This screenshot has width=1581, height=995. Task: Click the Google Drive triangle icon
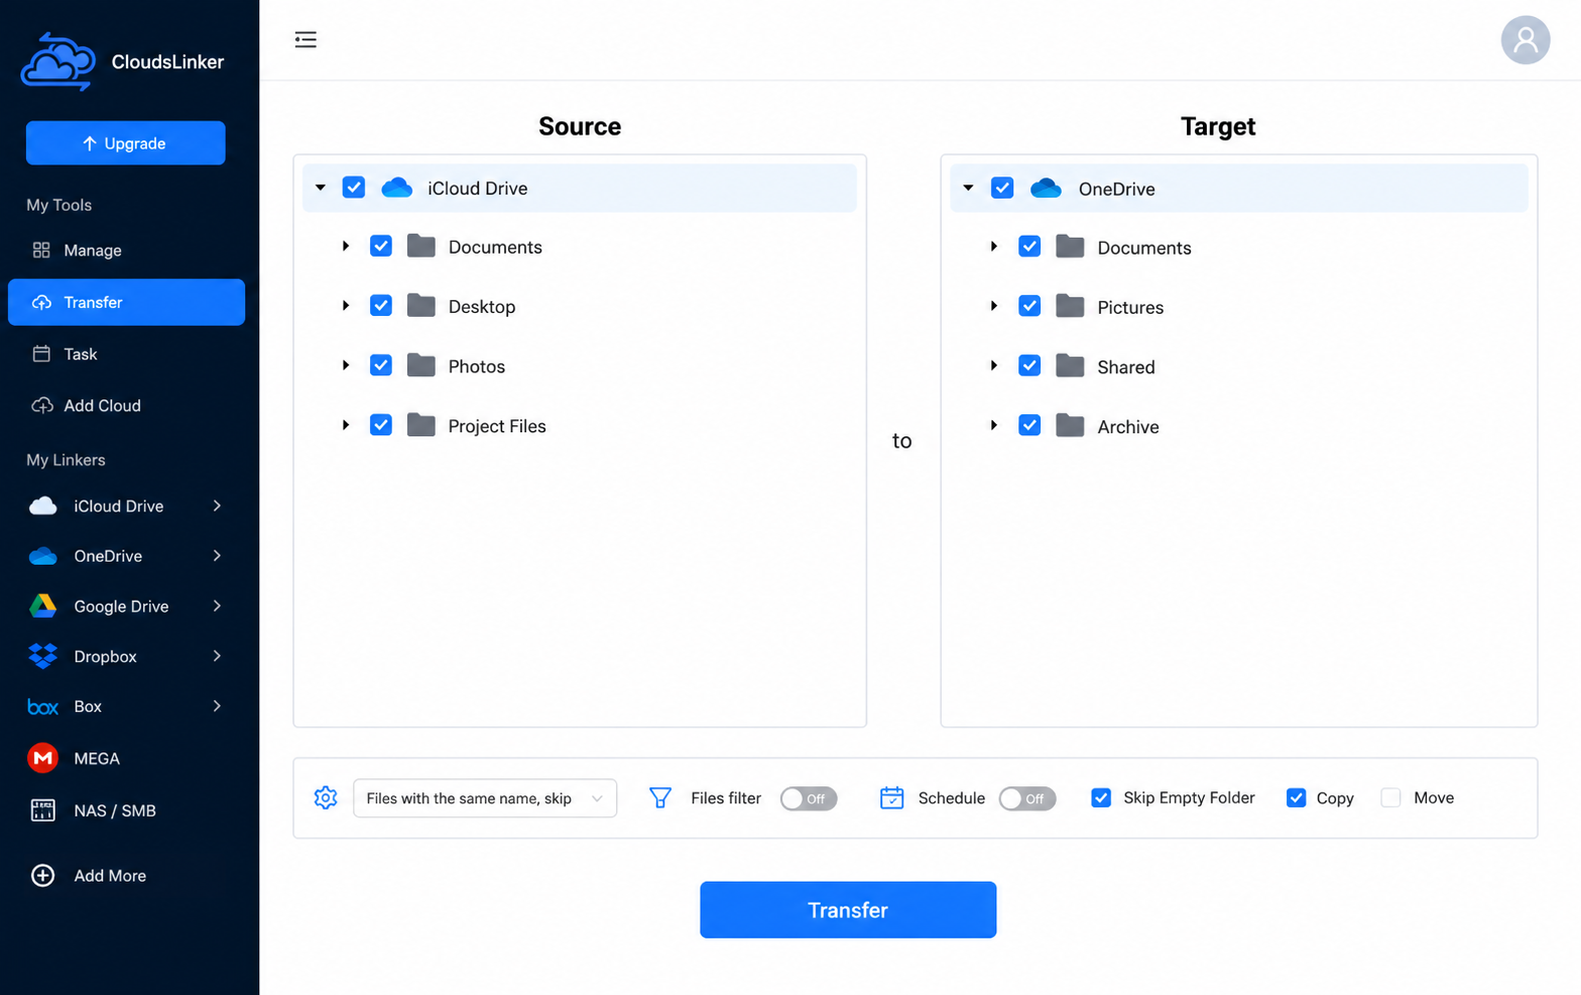[x=43, y=606]
